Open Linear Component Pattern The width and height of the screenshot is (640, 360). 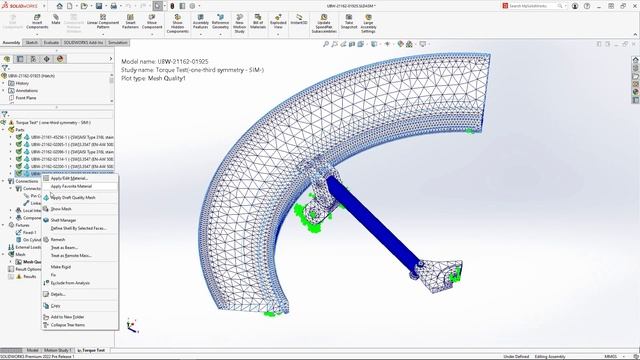(x=103, y=22)
